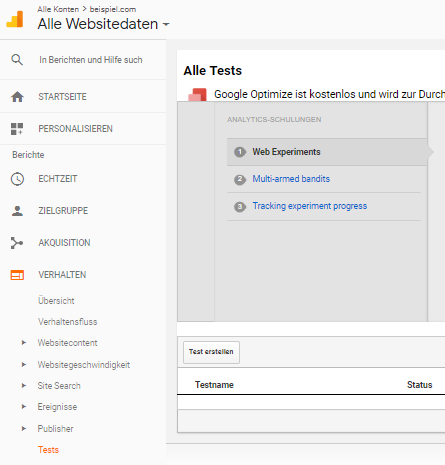The width and height of the screenshot is (445, 465).
Task: Click the orange Verhalten icon
Action: click(x=17, y=275)
